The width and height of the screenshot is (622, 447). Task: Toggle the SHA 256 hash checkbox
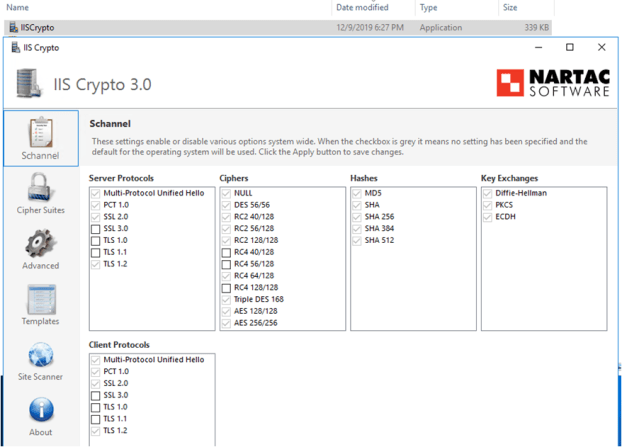[357, 217]
